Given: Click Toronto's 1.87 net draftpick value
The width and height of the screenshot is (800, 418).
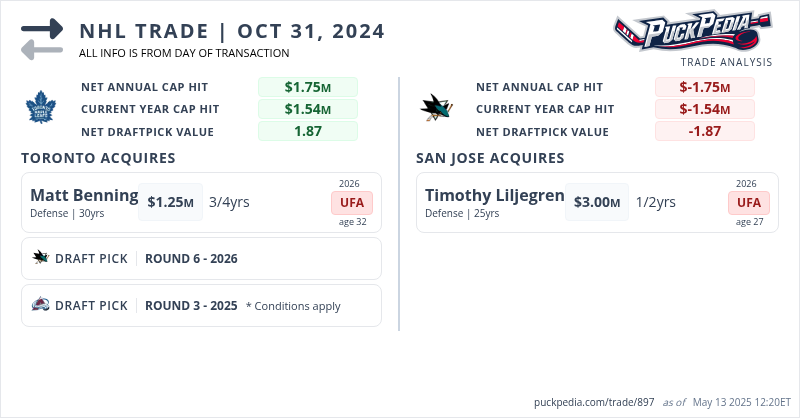Looking at the screenshot, I should click(307, 131).
